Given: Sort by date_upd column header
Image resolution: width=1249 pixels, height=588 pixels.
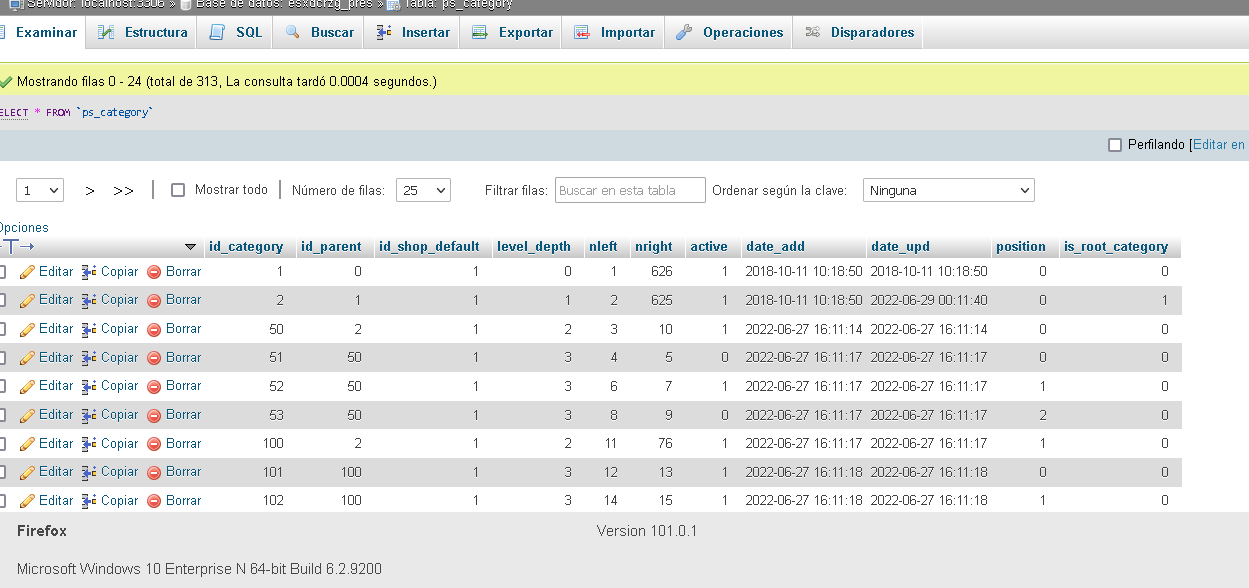Looking at the screenshot, I should coord(901,246).
